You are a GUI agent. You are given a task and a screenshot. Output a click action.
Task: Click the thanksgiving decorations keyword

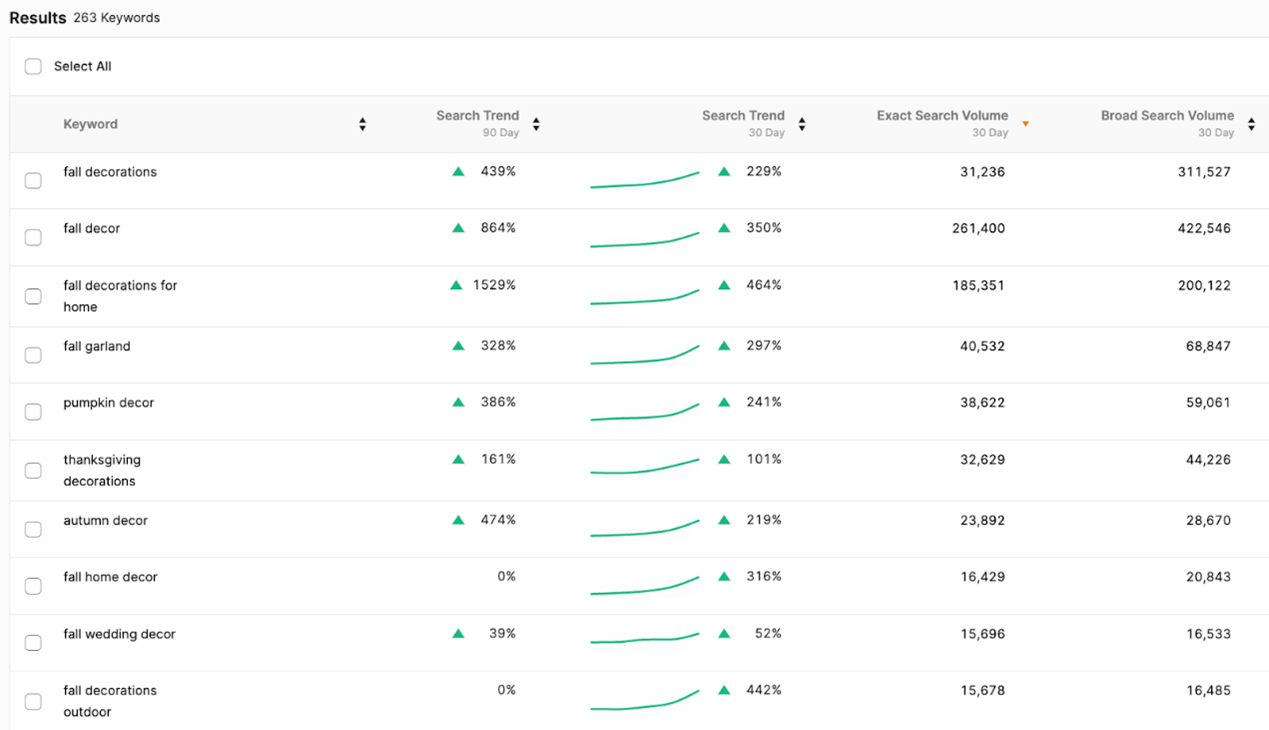[101, 470]
